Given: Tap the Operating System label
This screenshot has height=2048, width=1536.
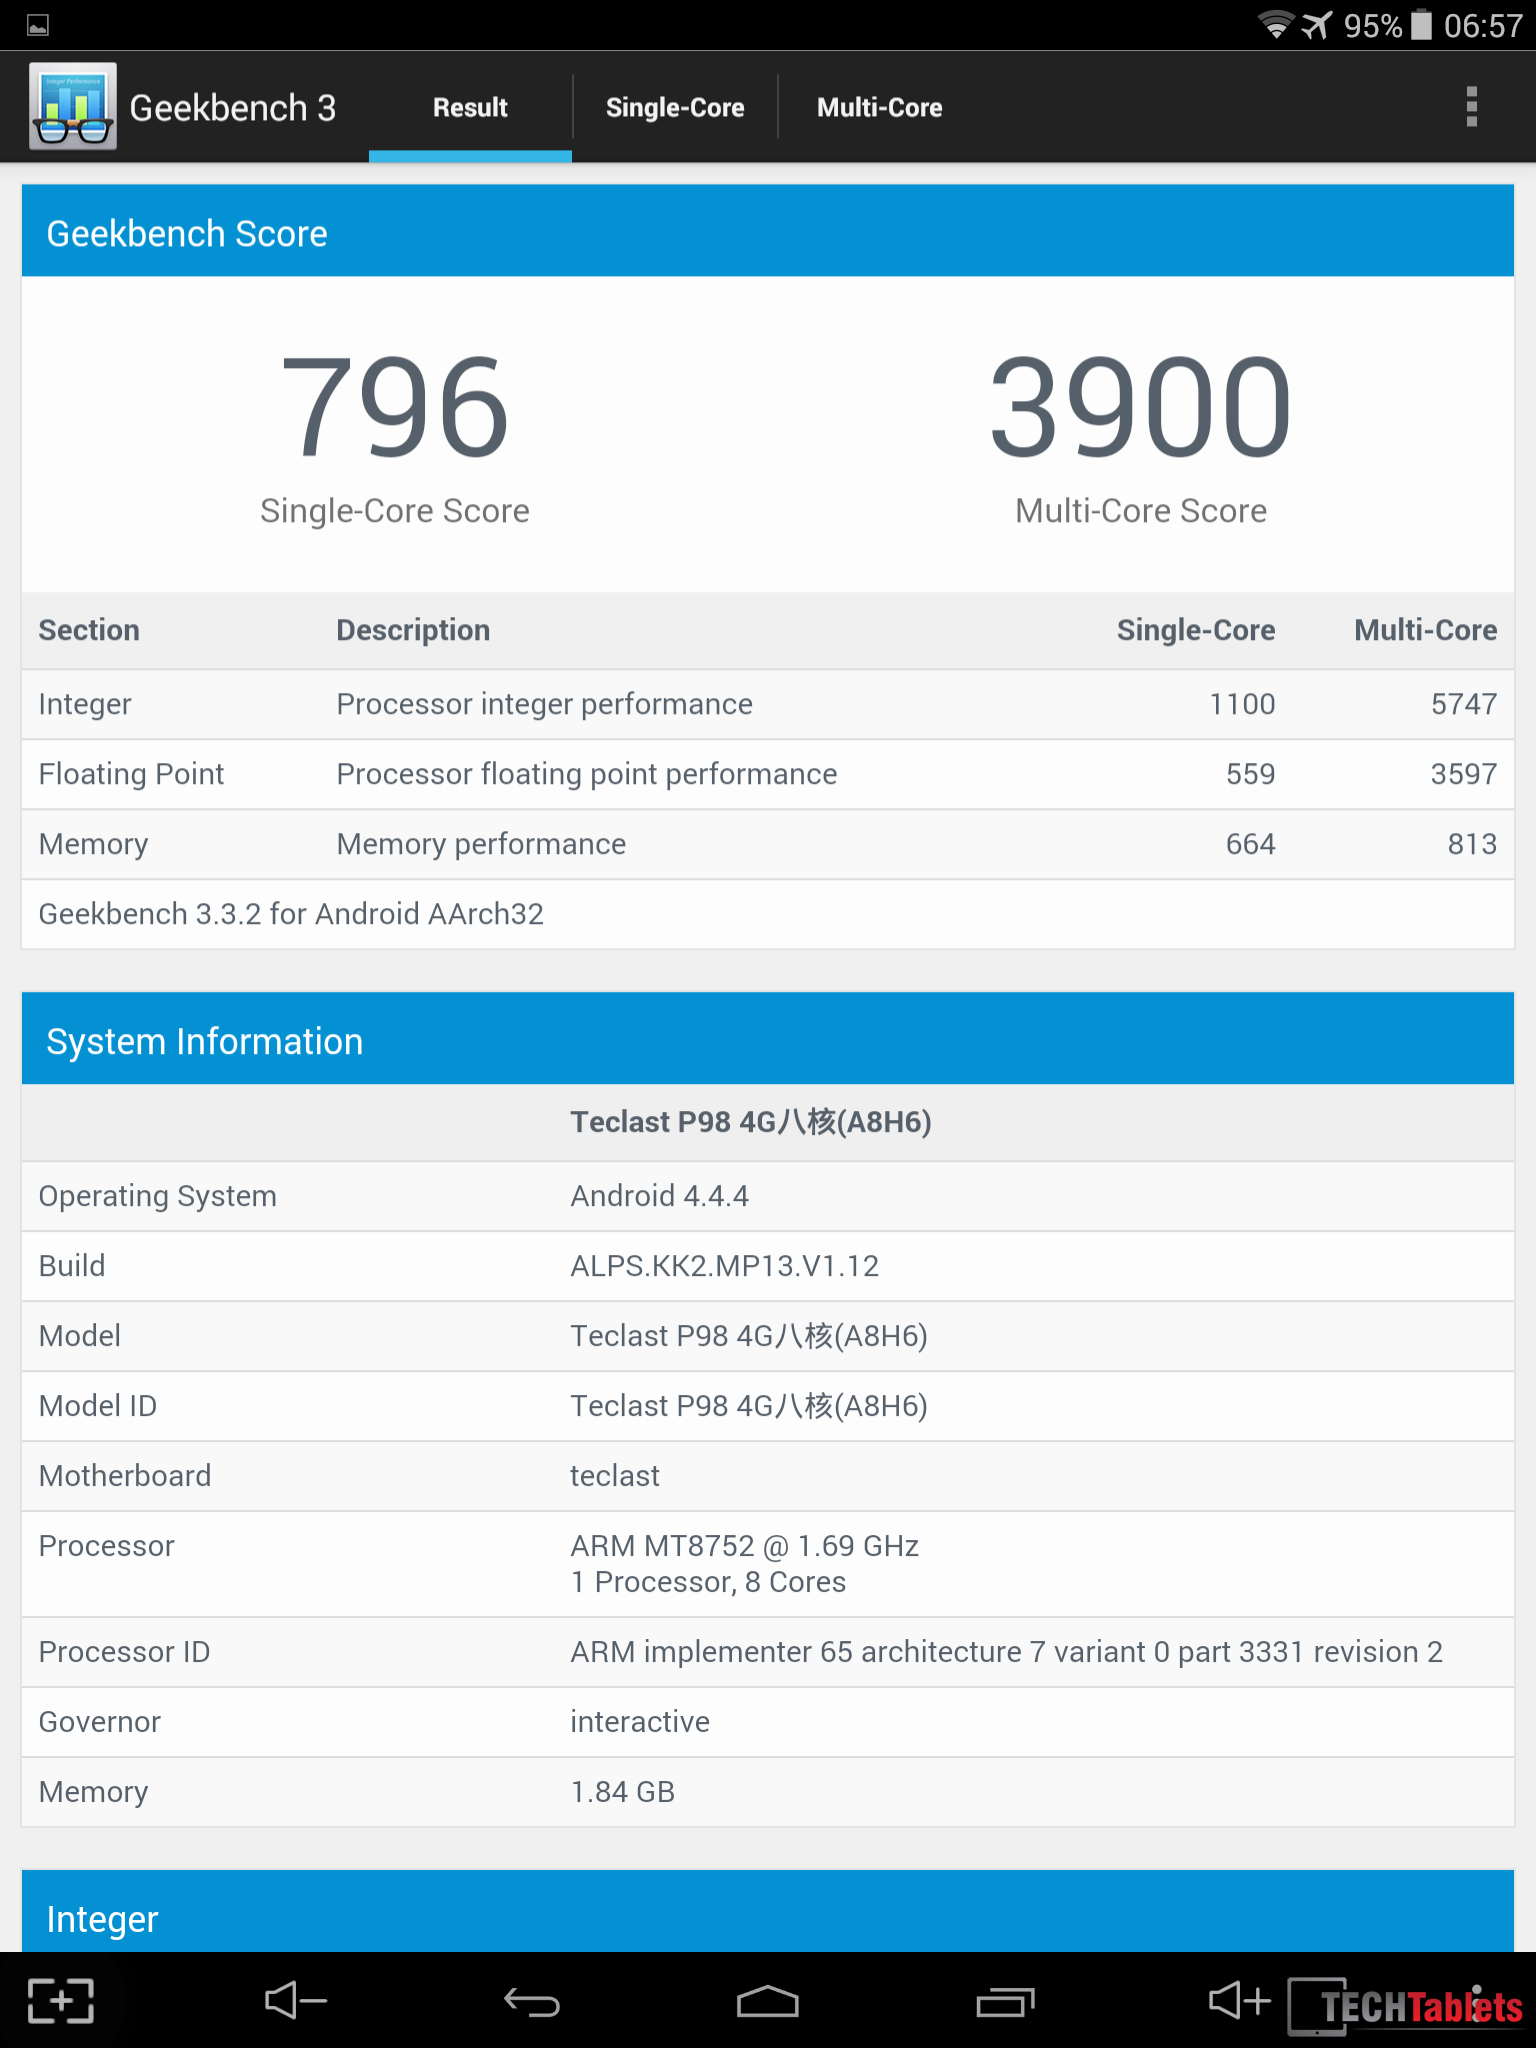Looking at the screenshot, I should pos(158,1196).
